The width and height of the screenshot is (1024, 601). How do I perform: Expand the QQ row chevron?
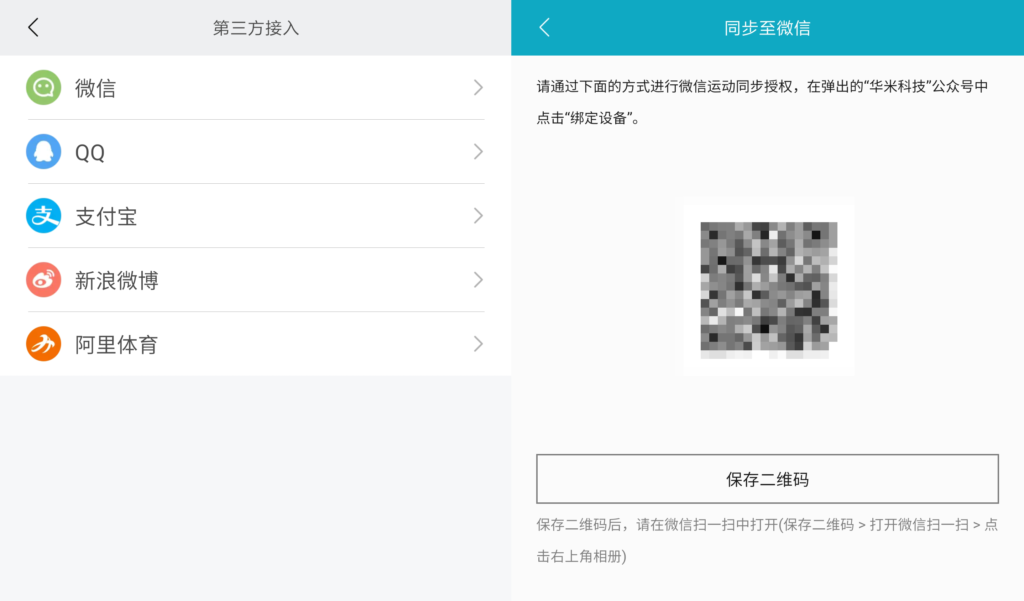[478, 152]
